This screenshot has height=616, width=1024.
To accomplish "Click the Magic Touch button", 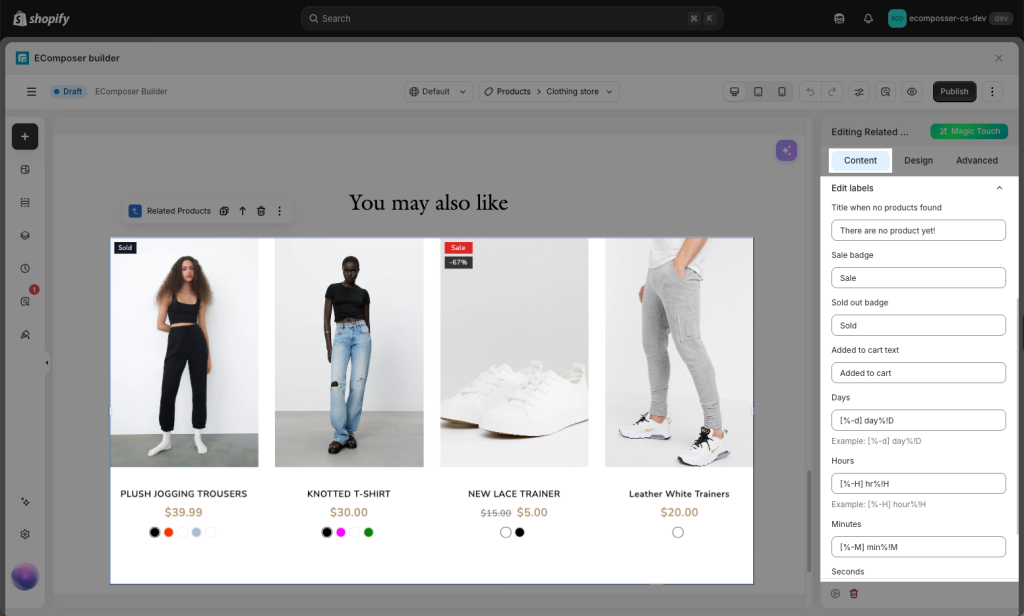I will 969,131.
